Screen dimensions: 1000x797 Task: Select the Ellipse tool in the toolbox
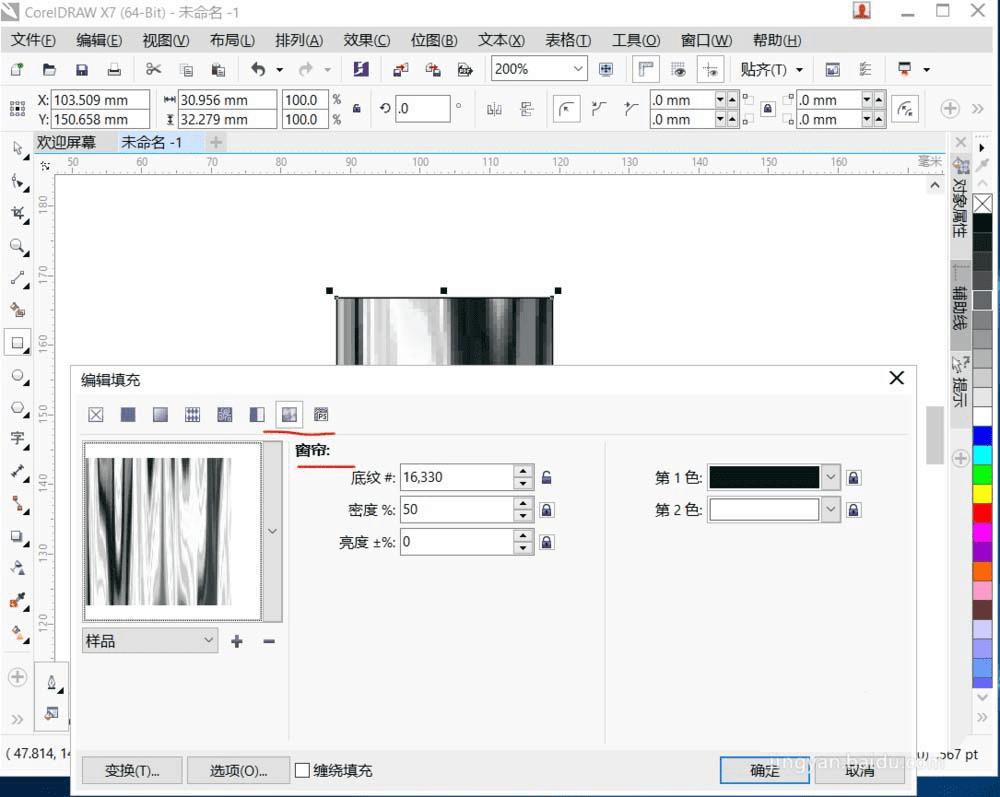(18, 375)
